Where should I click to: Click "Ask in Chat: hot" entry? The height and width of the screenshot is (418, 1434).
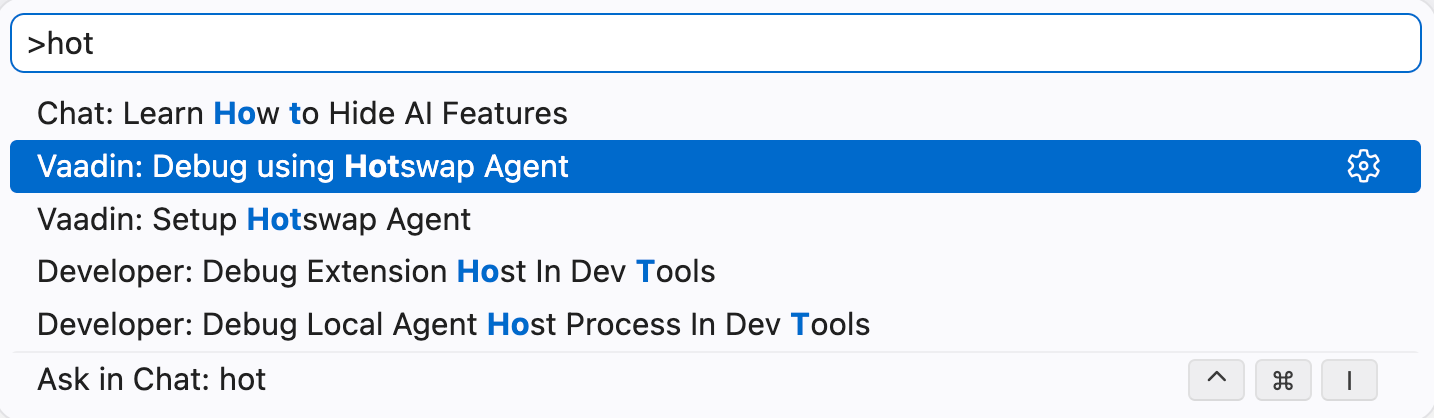pyautogui.click(x=716, y=380)
